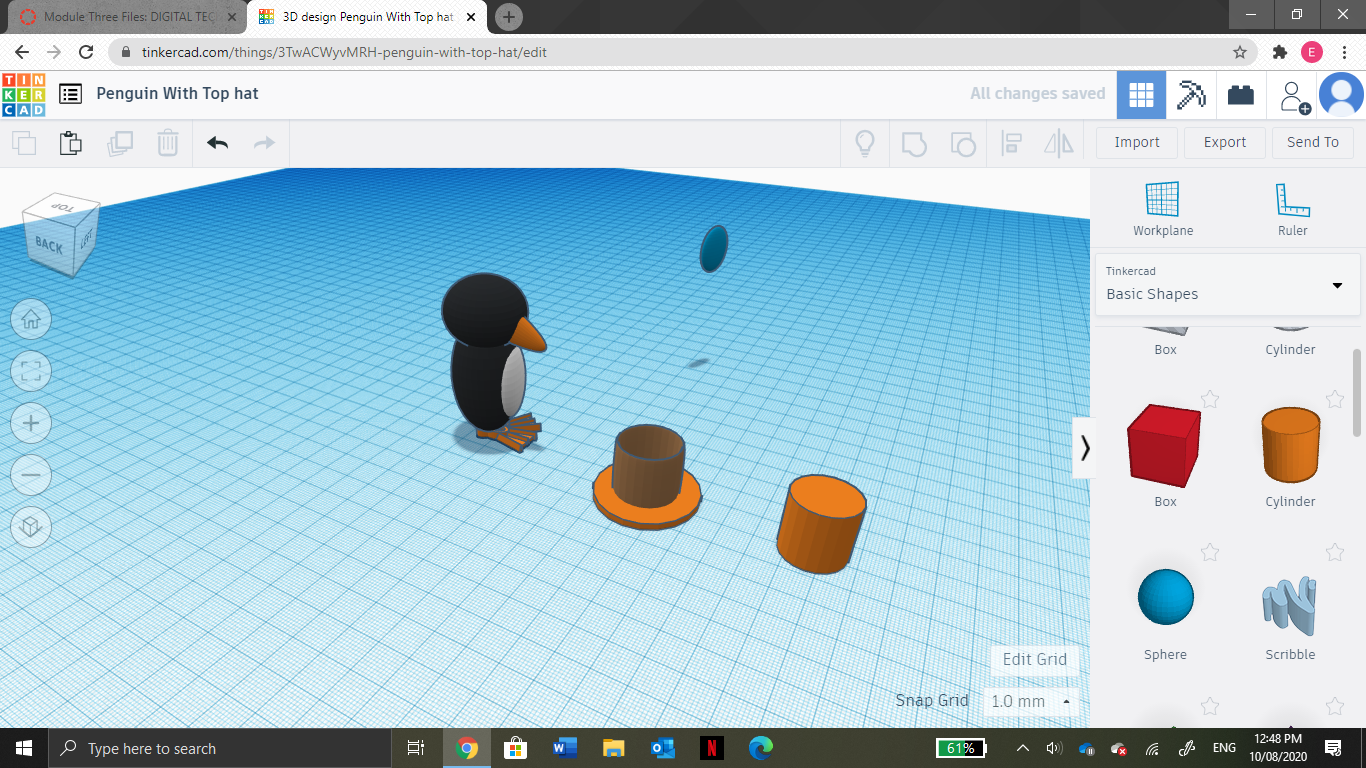Click the Home view icon
Viewport: 1366px width, 768px height.
point(31,320)
